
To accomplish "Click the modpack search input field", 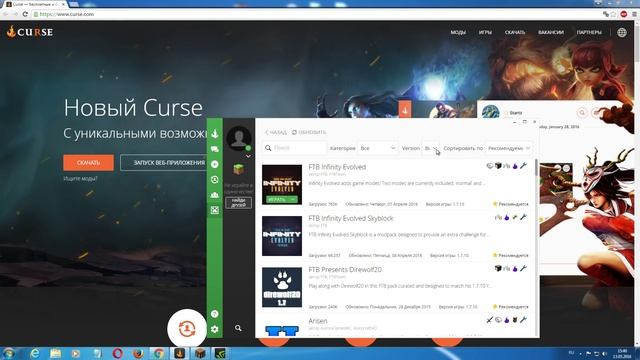I will [295, 148].
